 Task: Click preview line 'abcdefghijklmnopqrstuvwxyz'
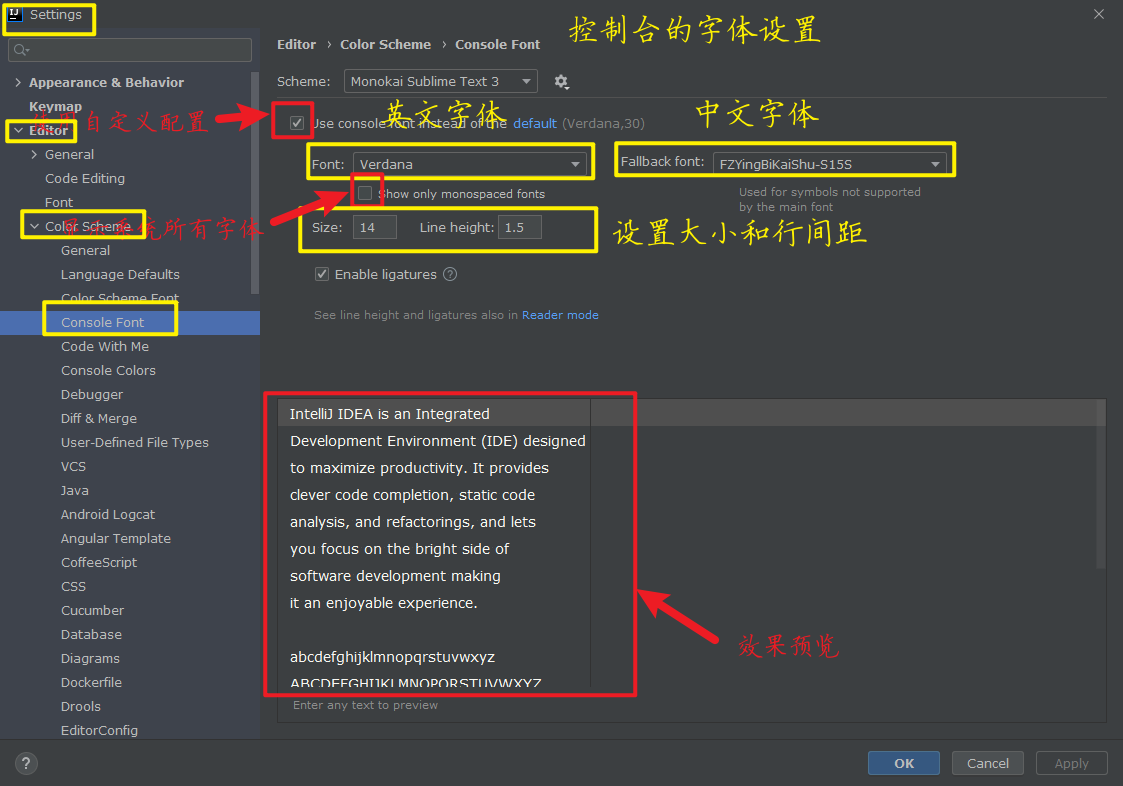click(392, 657)
